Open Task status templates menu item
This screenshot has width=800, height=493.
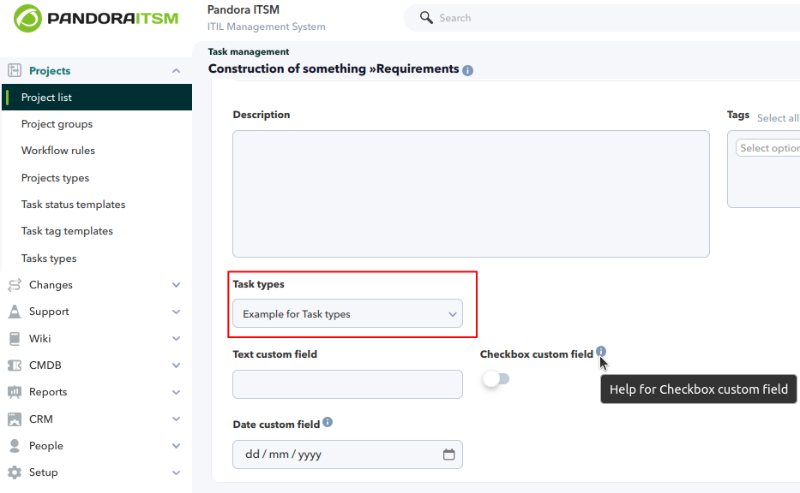click(73, 205)
